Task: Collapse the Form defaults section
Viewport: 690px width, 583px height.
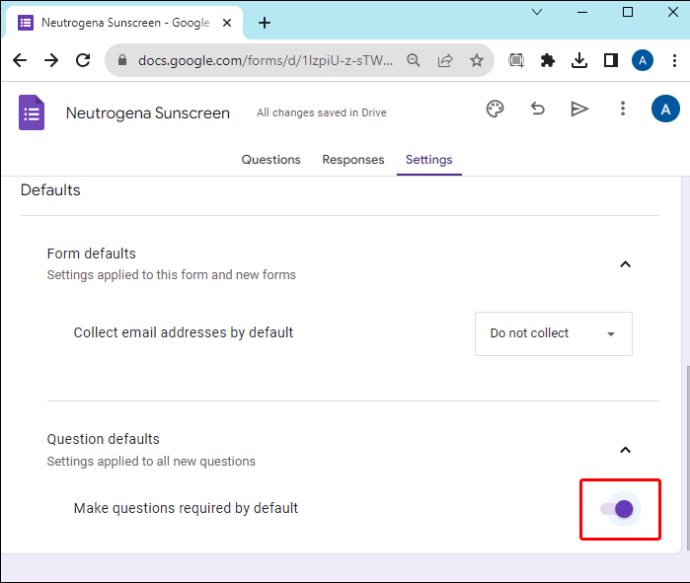Action: (625, 264)
